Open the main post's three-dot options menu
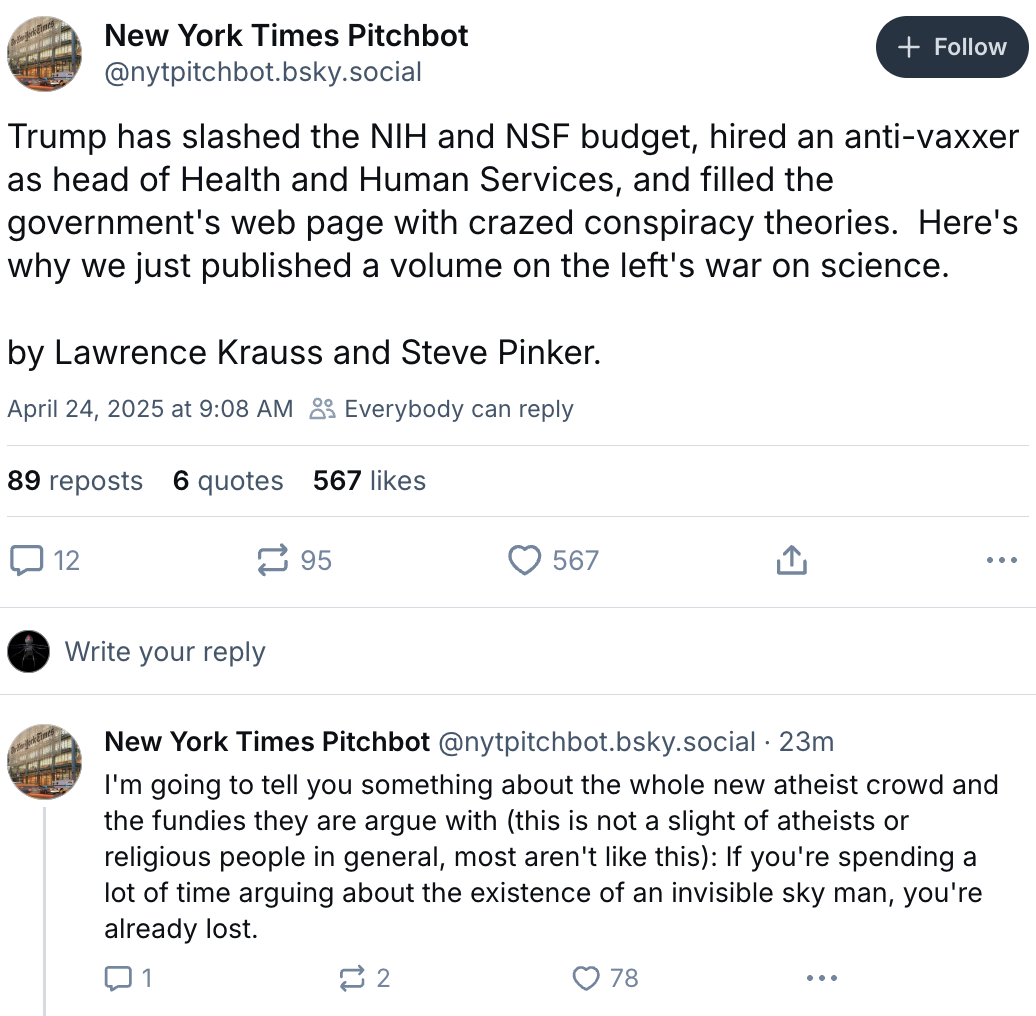Viewport: 1036px width, 1016px height. 1001,560
